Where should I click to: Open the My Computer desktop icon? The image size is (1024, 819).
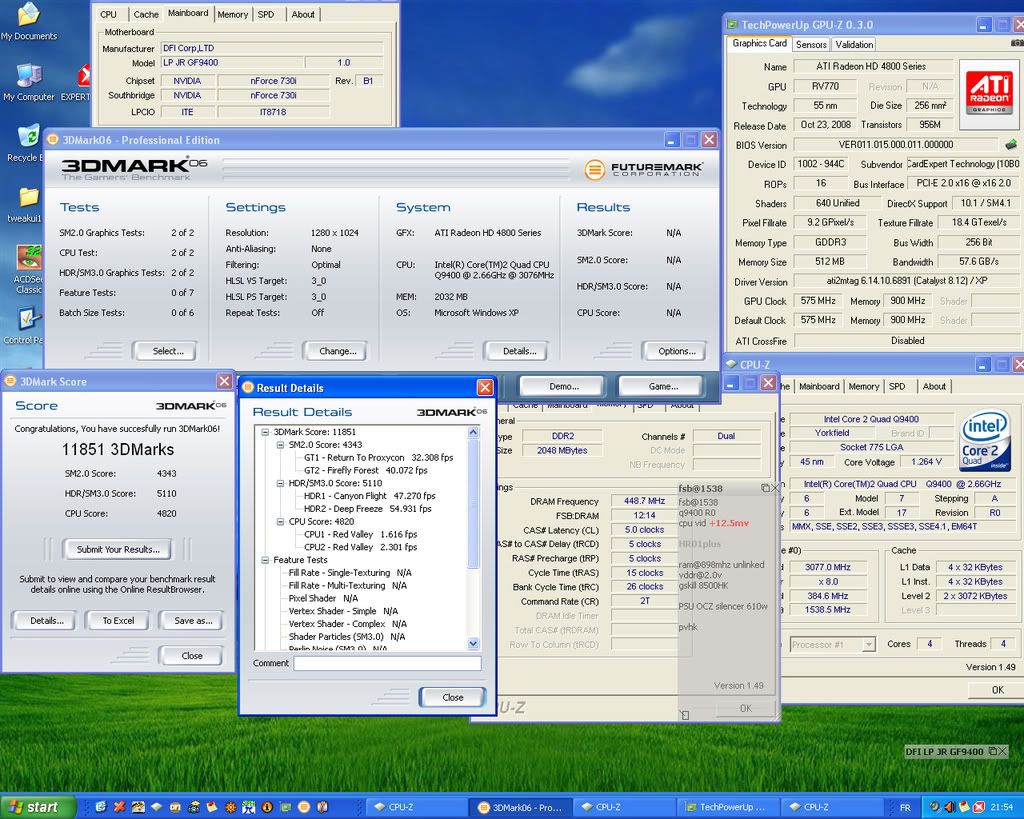tap(28, 78)
